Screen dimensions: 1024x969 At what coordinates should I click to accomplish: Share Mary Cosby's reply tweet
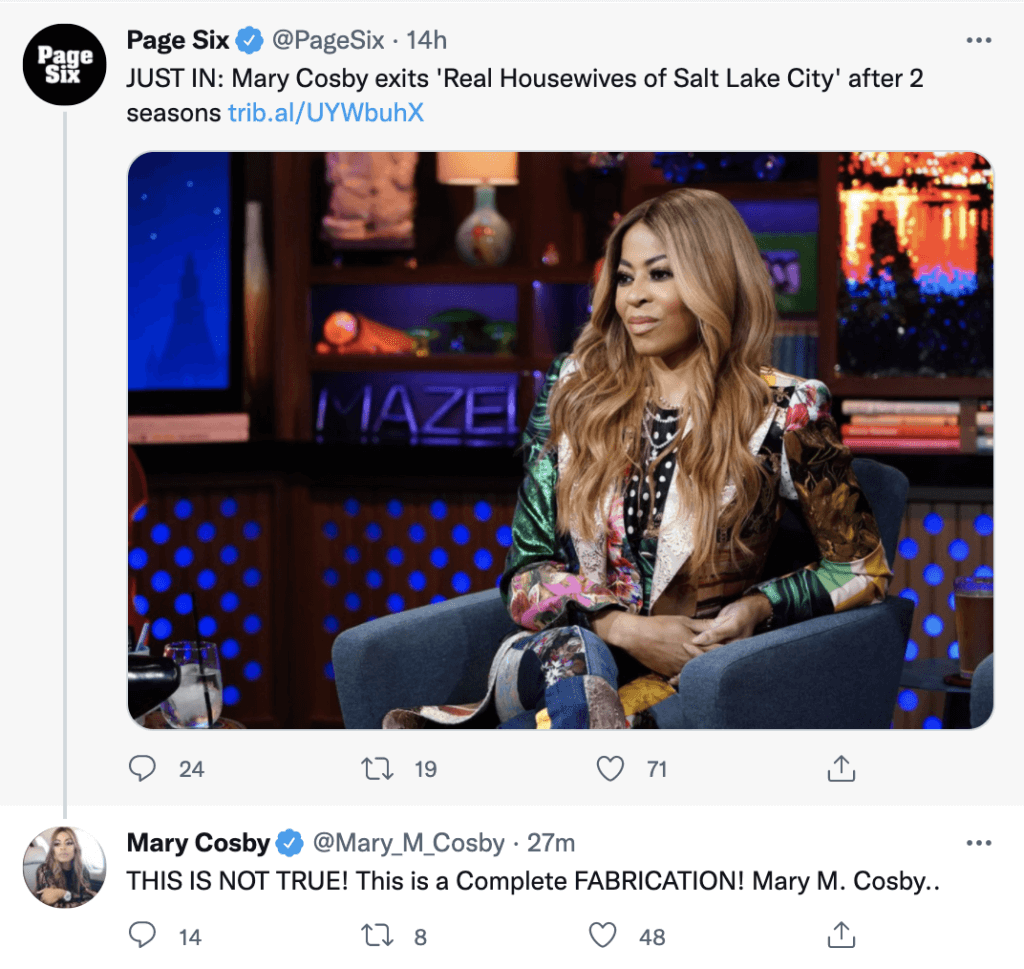click(841, 936)
